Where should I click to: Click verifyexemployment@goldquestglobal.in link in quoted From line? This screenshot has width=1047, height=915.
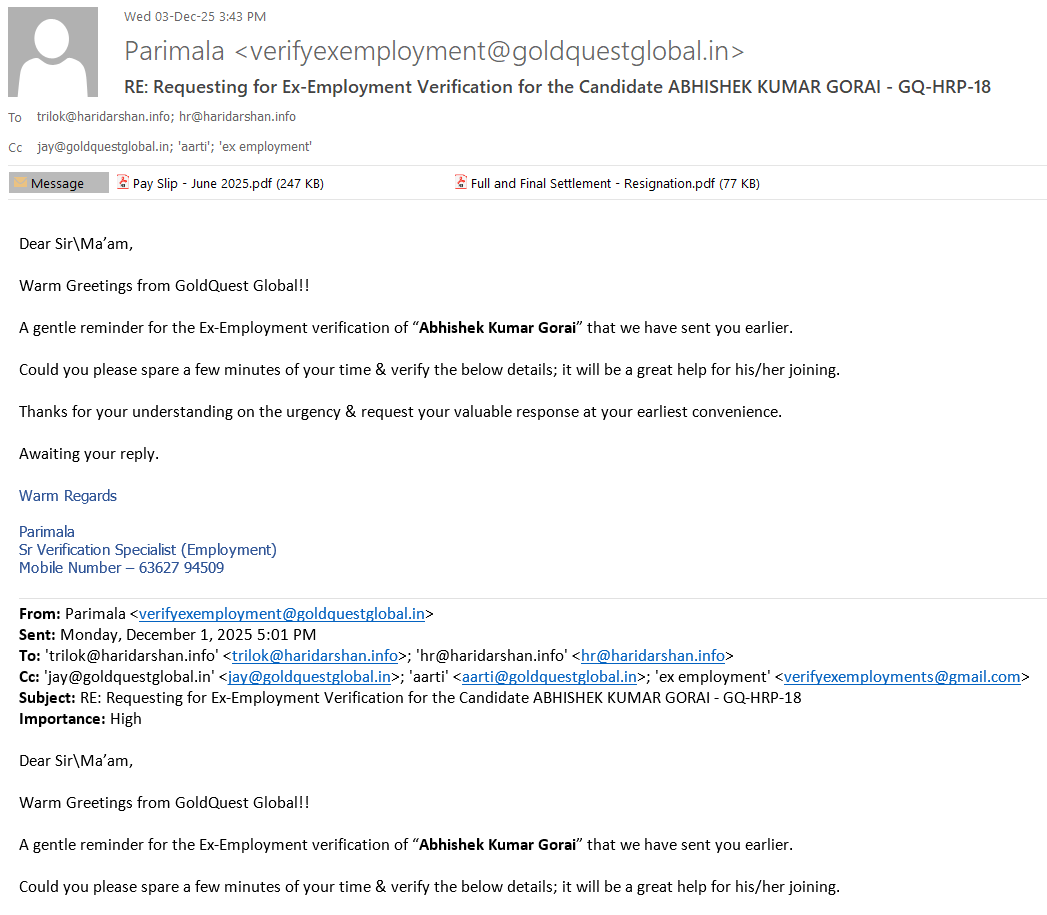tap(282, 614)
